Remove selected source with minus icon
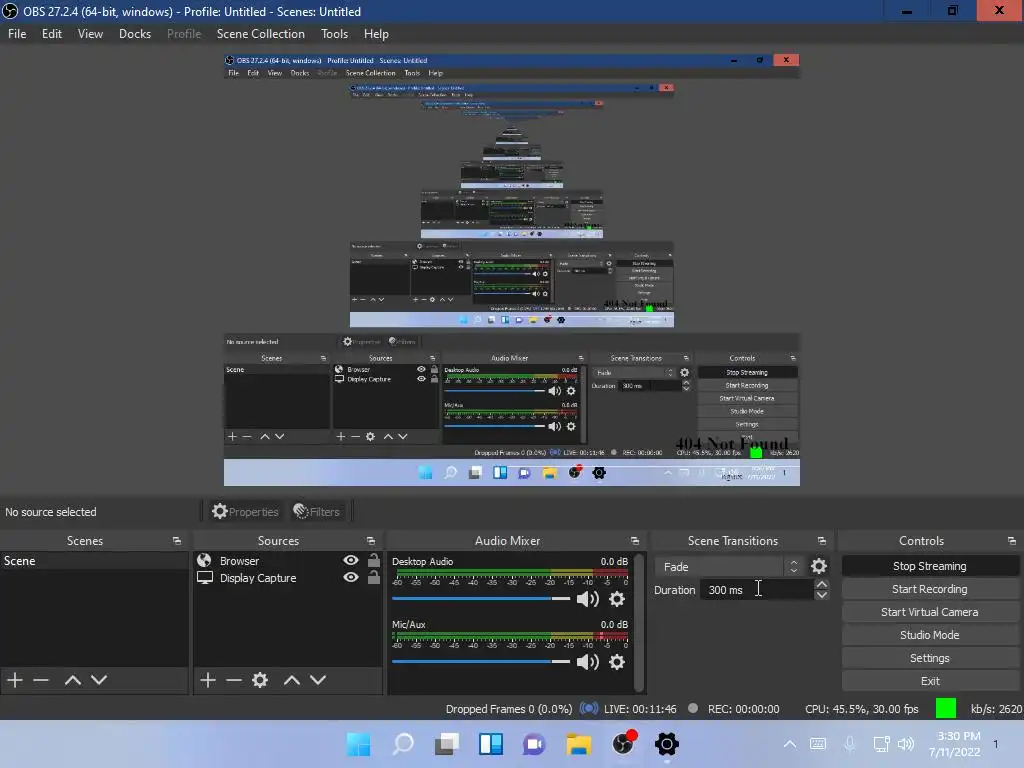 click(x=234, y=680)
